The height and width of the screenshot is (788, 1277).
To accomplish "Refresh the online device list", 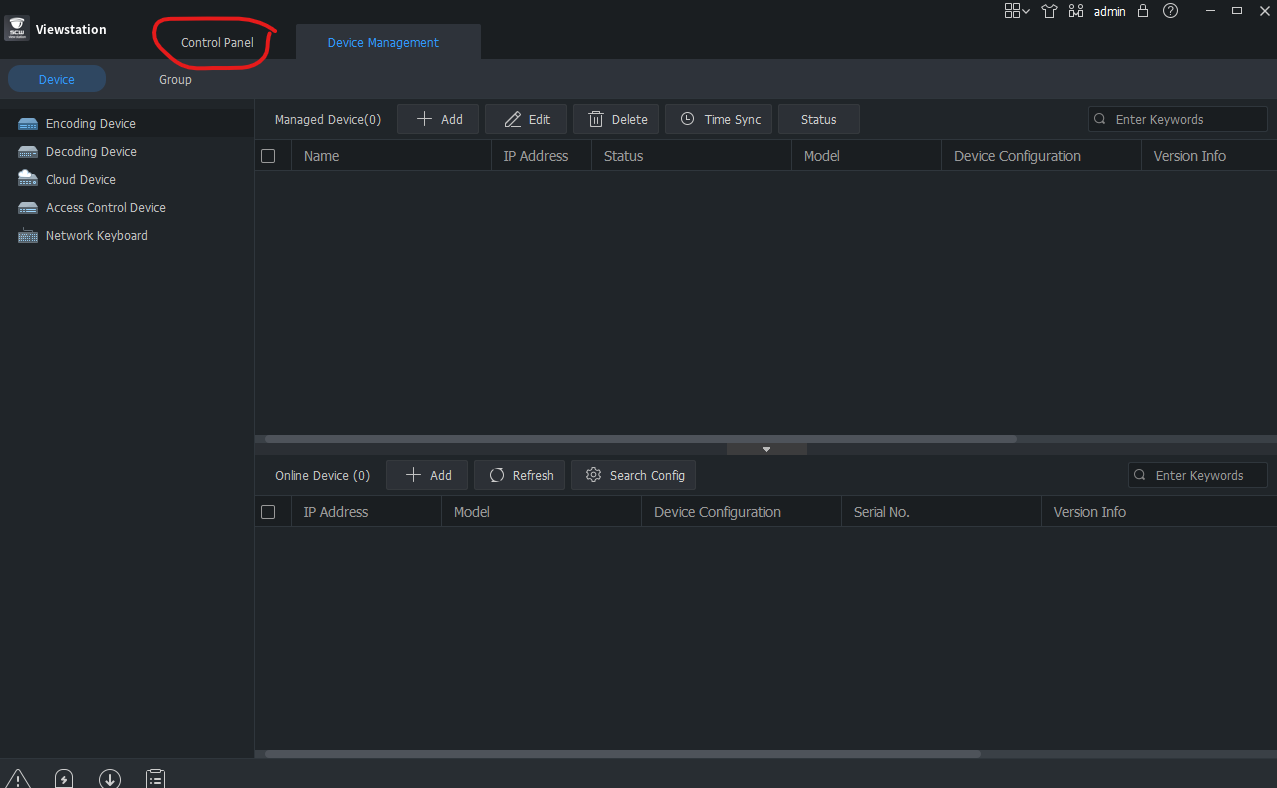I will [520, 475].
